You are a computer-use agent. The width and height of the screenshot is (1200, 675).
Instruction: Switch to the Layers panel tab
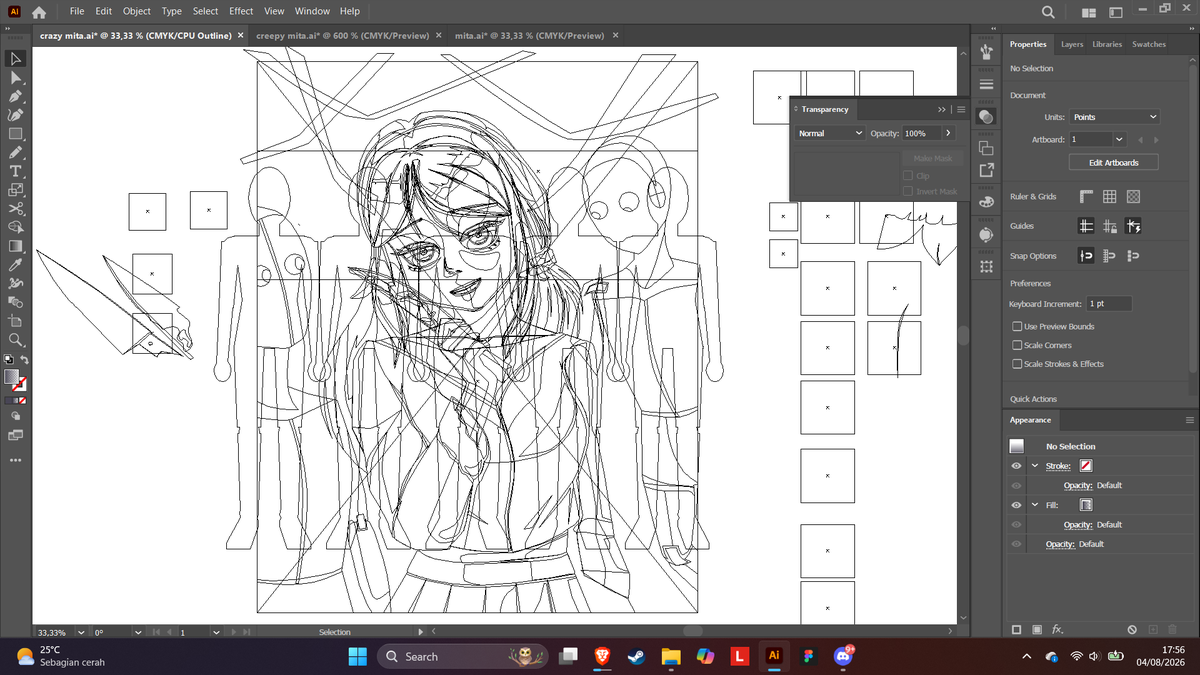[x=1072, y=44]
